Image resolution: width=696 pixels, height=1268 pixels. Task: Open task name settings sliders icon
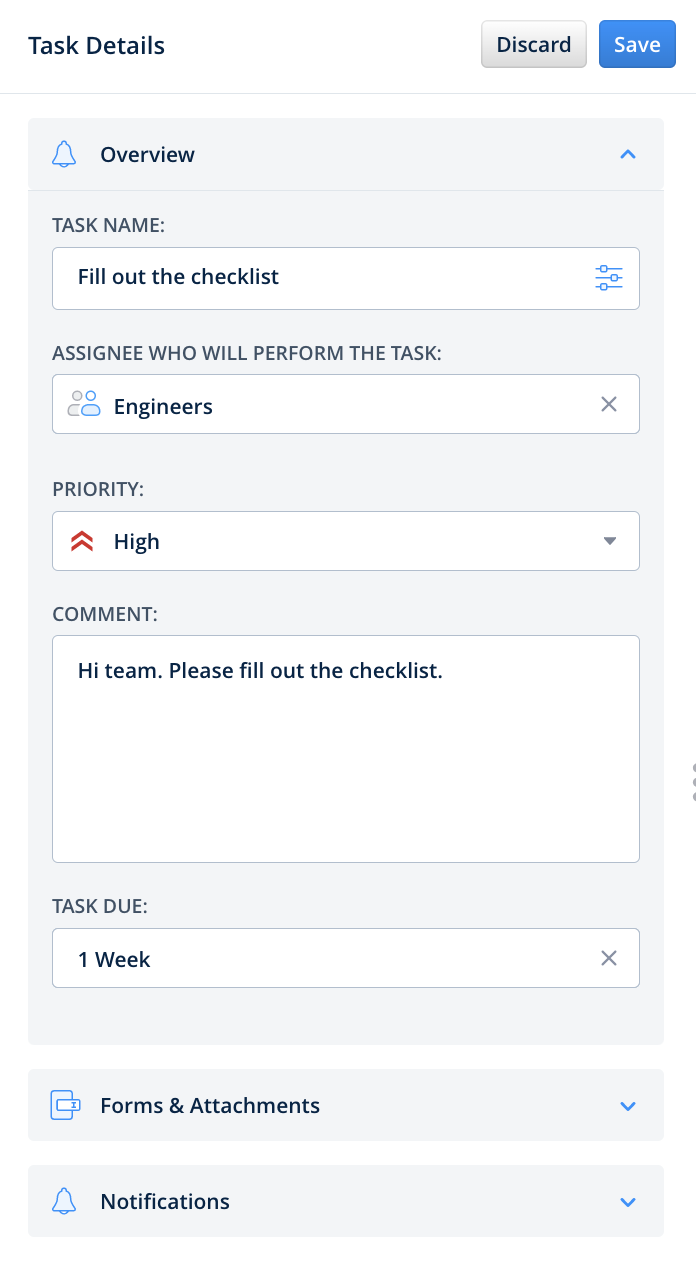(608, 278)
